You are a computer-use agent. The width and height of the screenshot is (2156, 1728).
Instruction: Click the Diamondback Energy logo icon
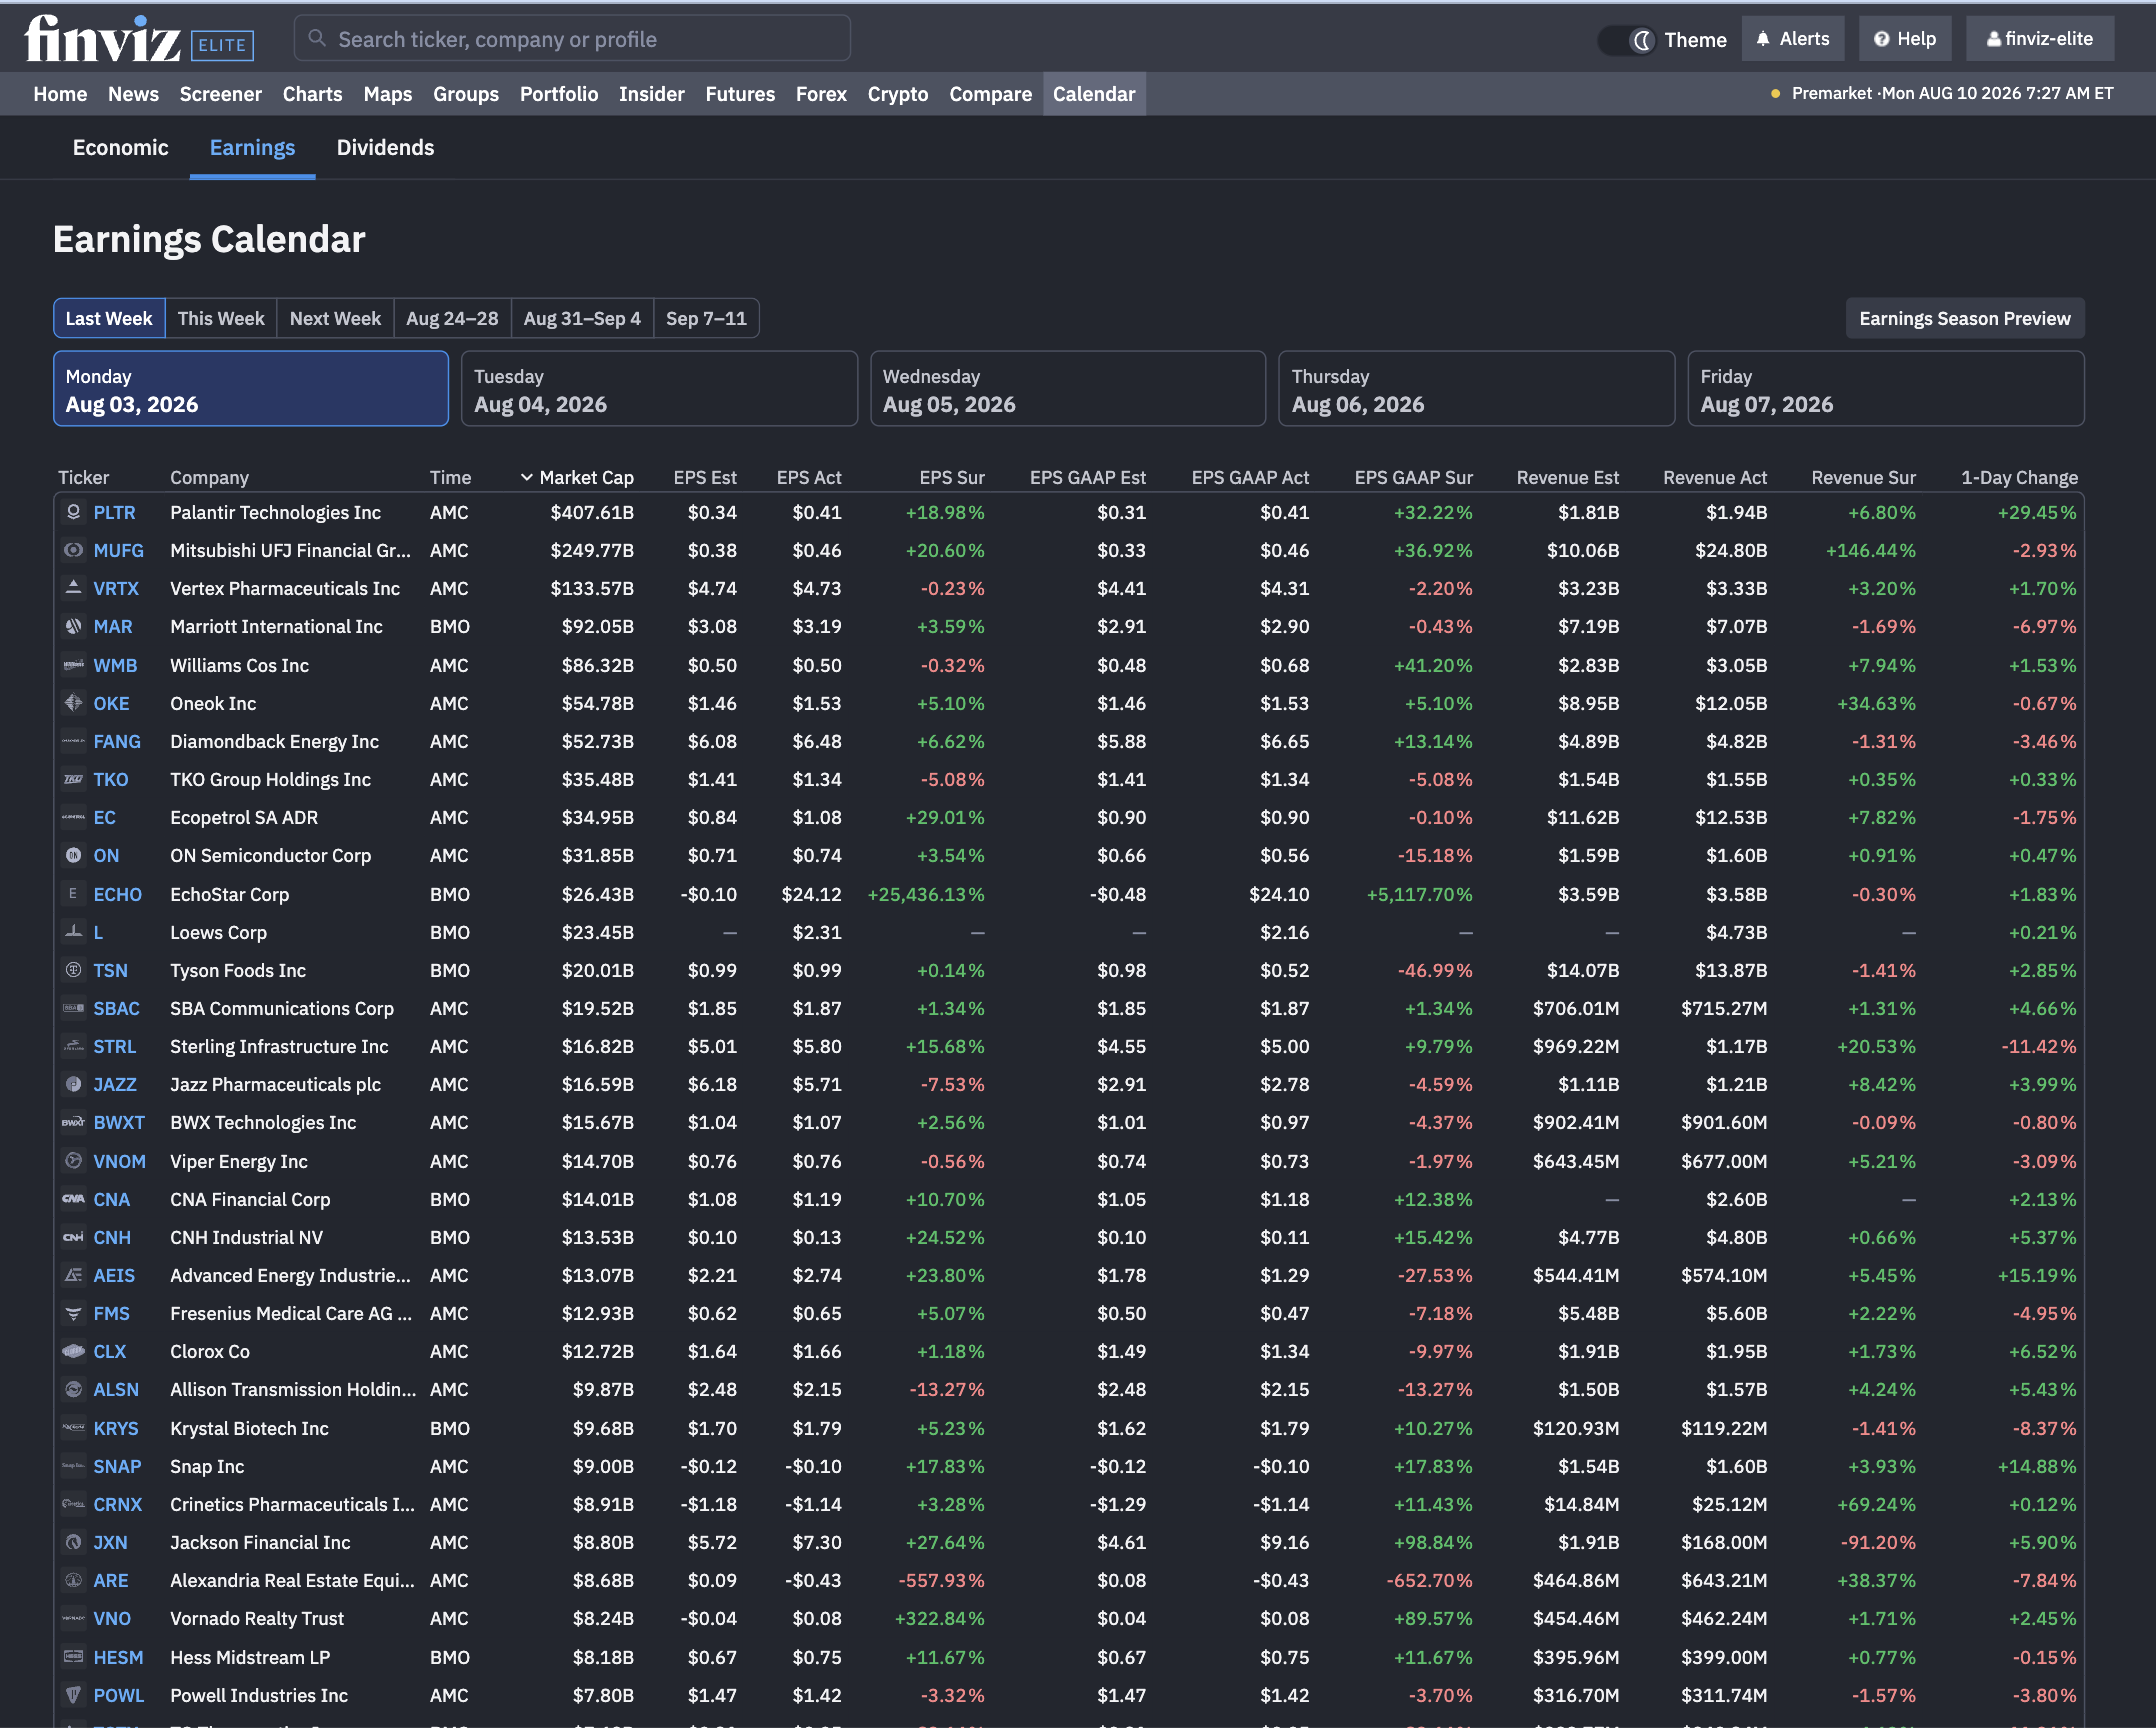tap(73, 741)
